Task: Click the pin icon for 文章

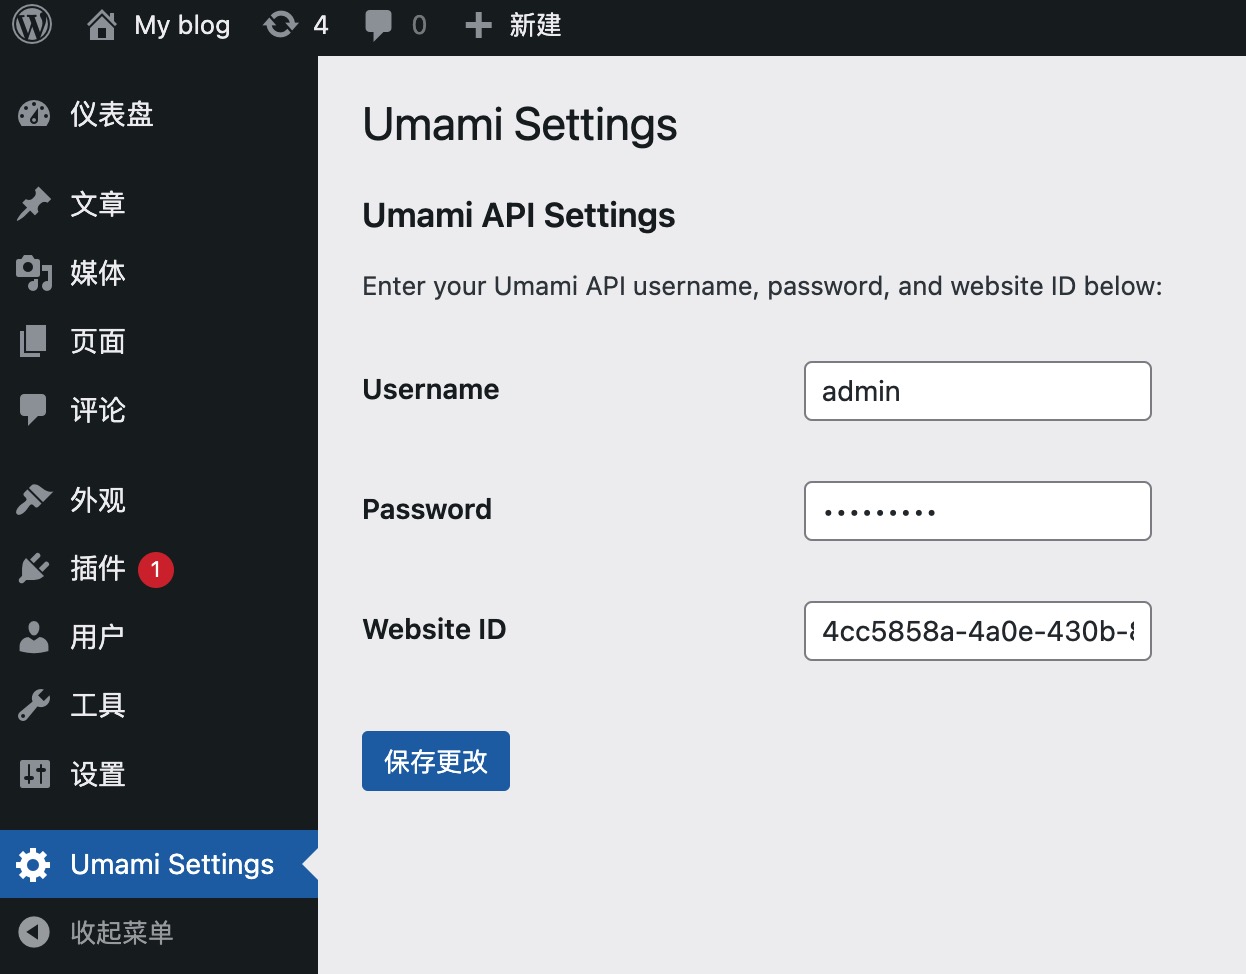Action: [x=34, y=204]
